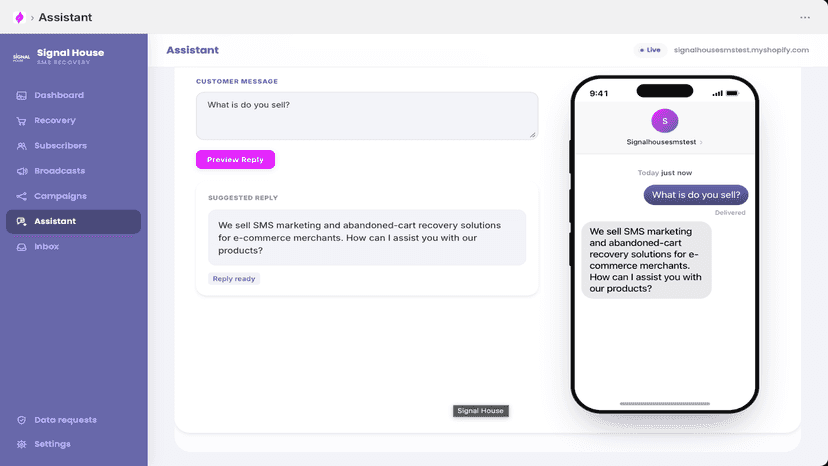Open the three-dot more options menu
Image resolution: width=828 pixels, height=466 pixels.
(805, 17)
